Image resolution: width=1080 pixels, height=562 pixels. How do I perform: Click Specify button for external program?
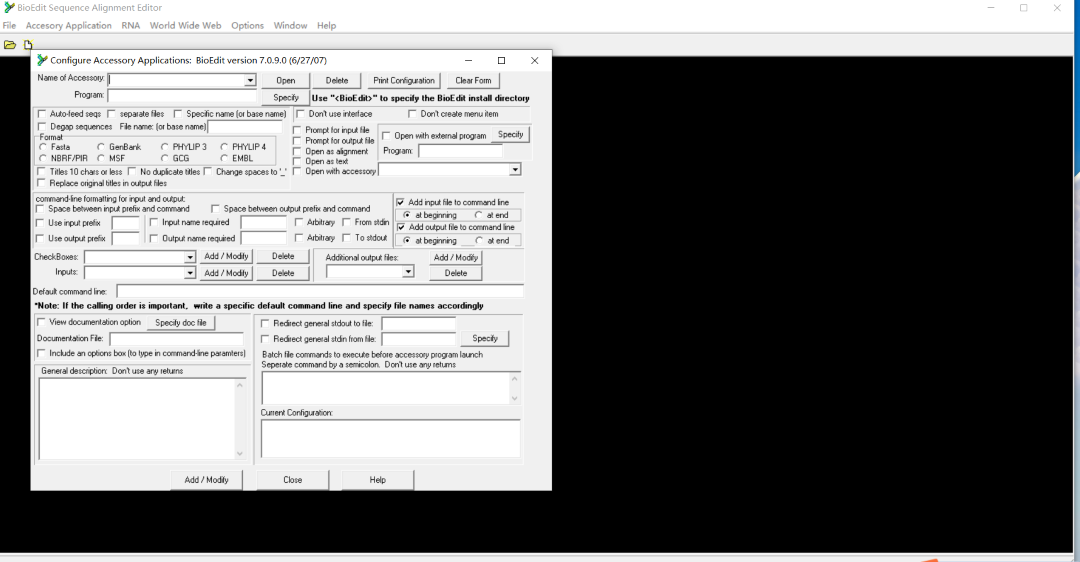(x=510, y=134)
